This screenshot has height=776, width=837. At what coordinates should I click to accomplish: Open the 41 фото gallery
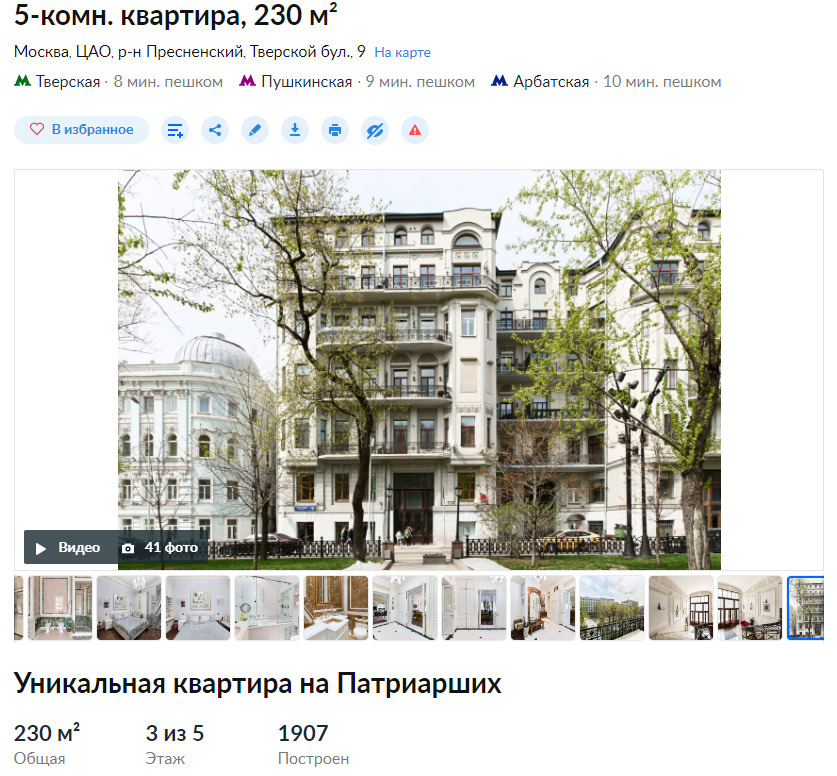[162, 548]
